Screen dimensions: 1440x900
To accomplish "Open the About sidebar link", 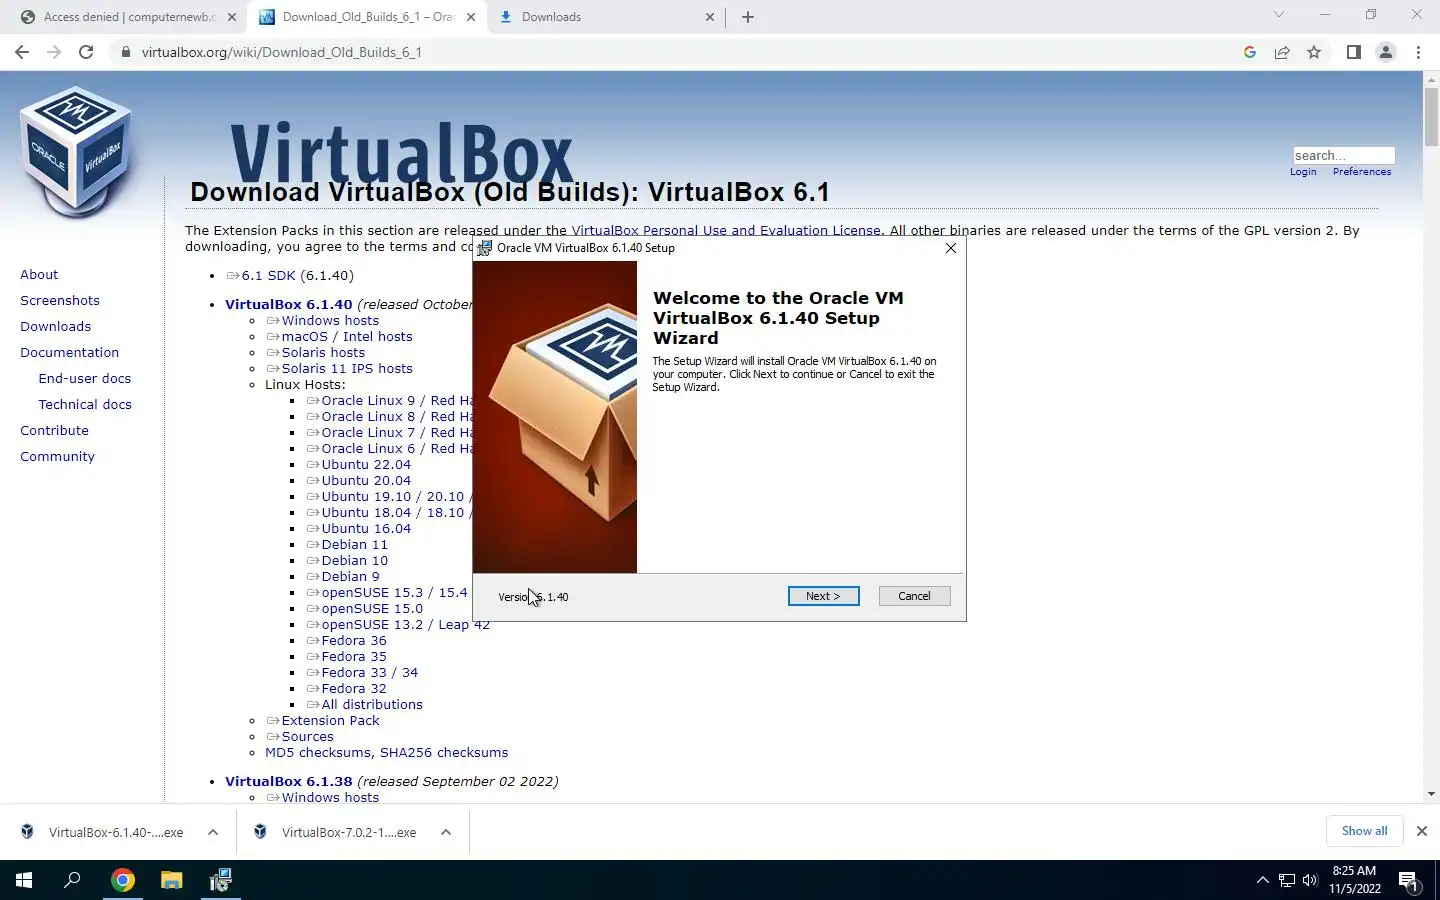I will click(39, 274).
